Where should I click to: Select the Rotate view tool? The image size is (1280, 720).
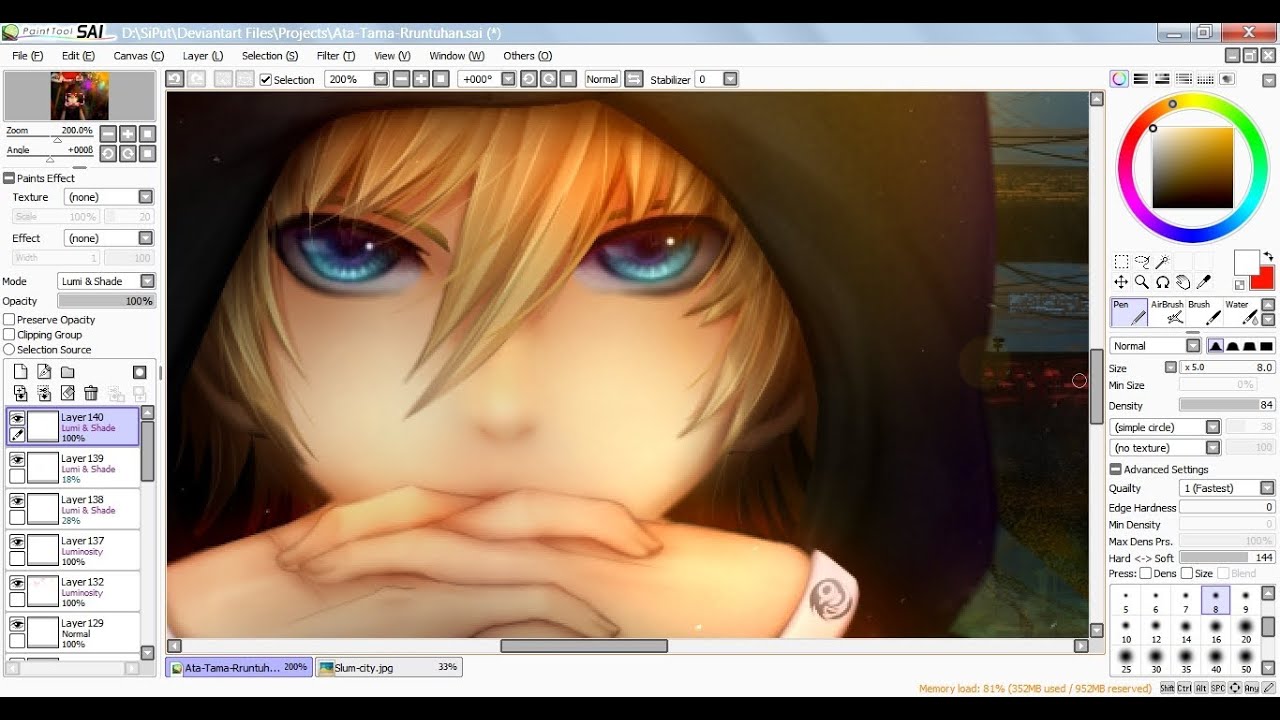[x=1163, y=283]
